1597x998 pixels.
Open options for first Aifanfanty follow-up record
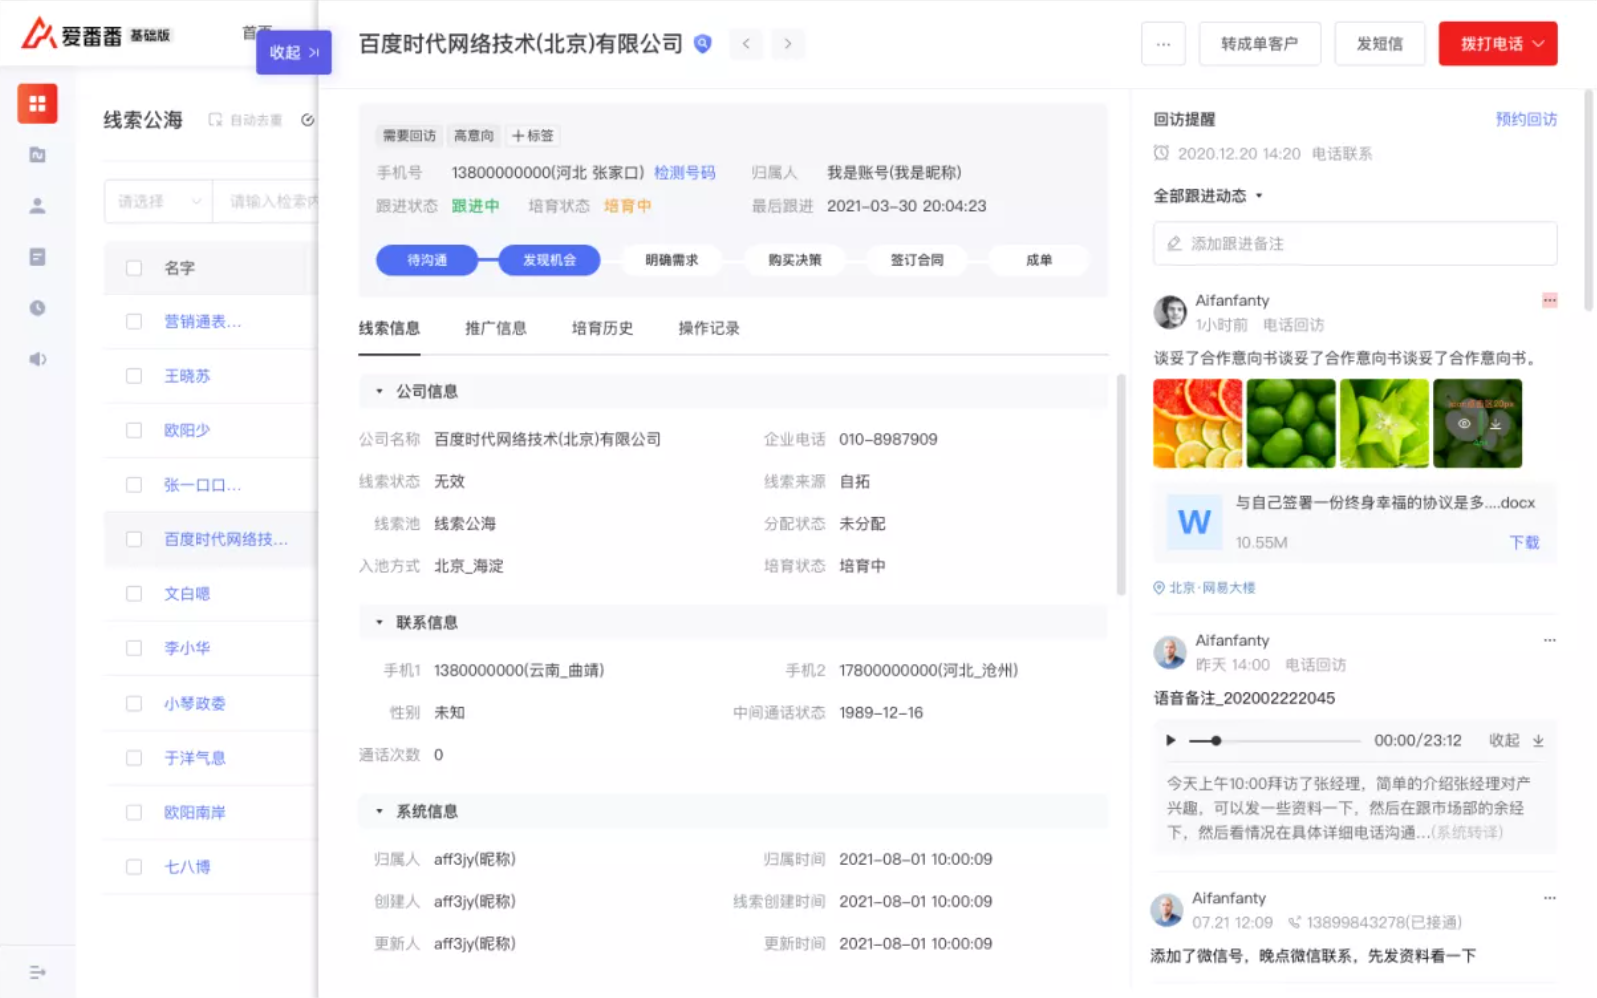point(1549,300)
